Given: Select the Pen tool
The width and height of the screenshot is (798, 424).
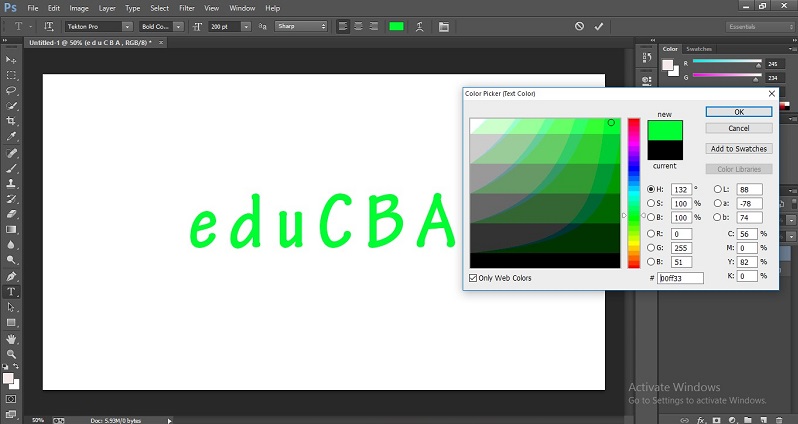Looking at the screenshot, I should click(11, 276).
